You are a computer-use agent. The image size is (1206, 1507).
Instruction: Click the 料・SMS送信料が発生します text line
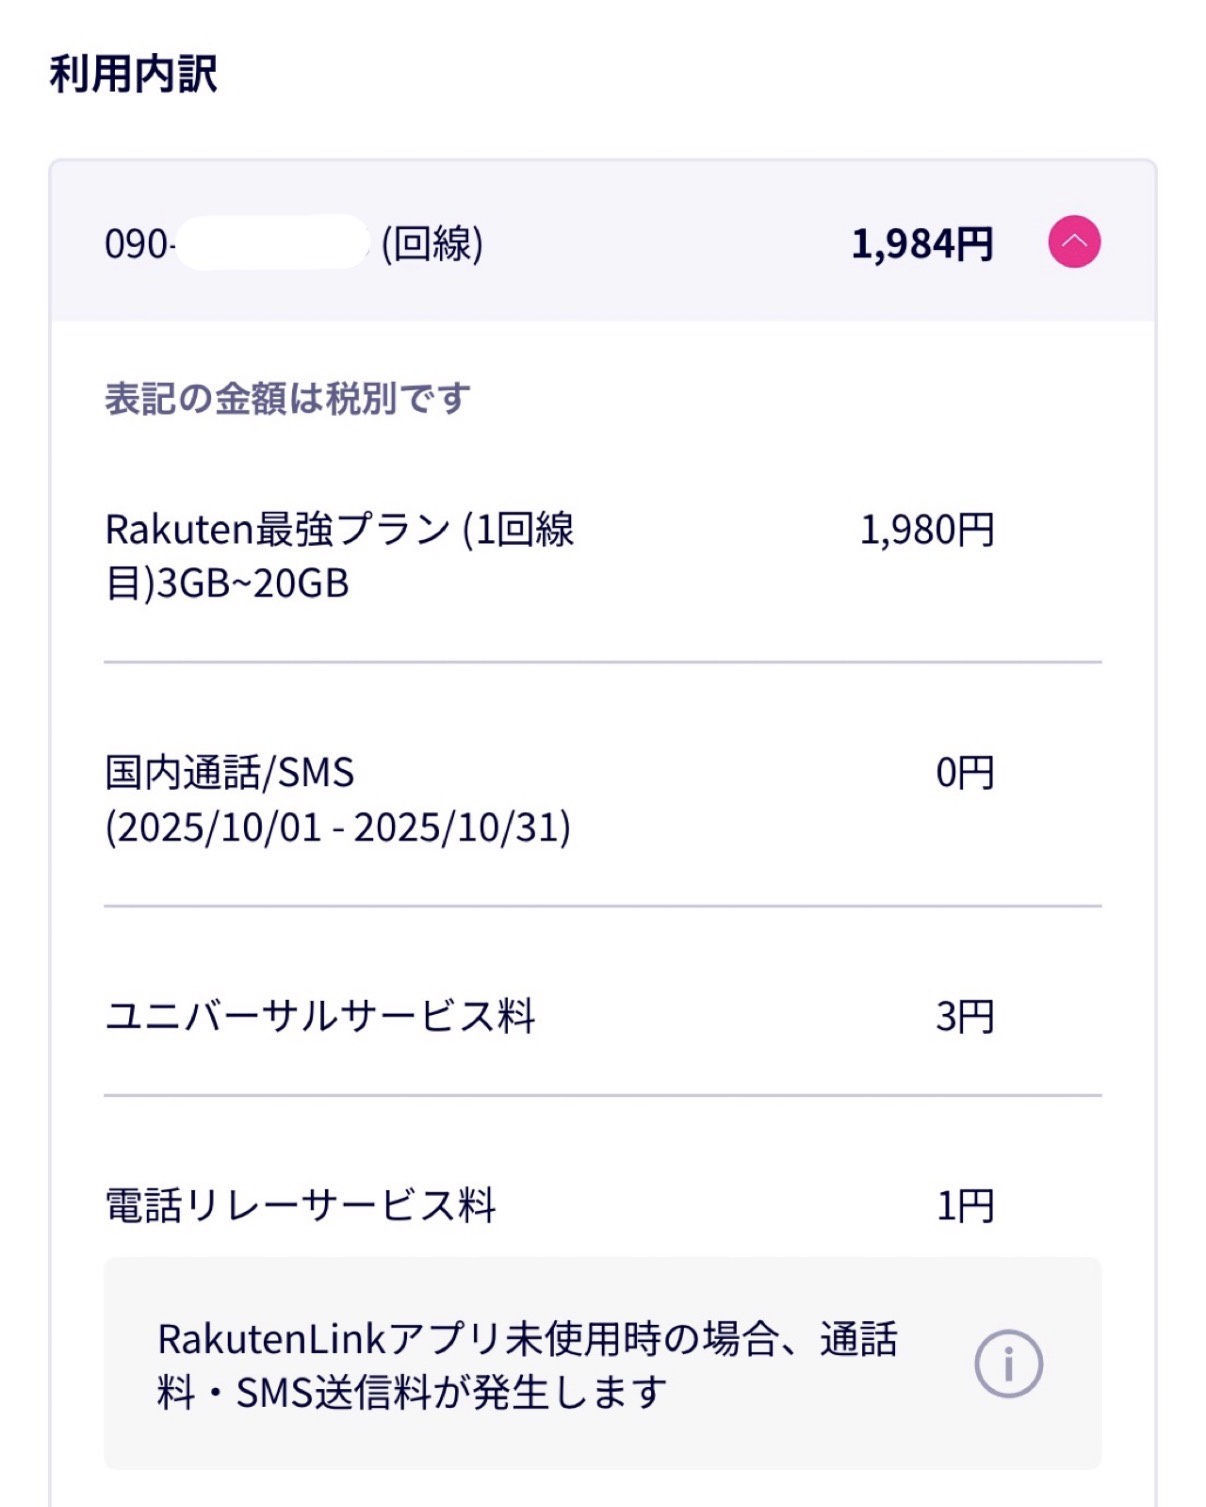(411, 1393)
